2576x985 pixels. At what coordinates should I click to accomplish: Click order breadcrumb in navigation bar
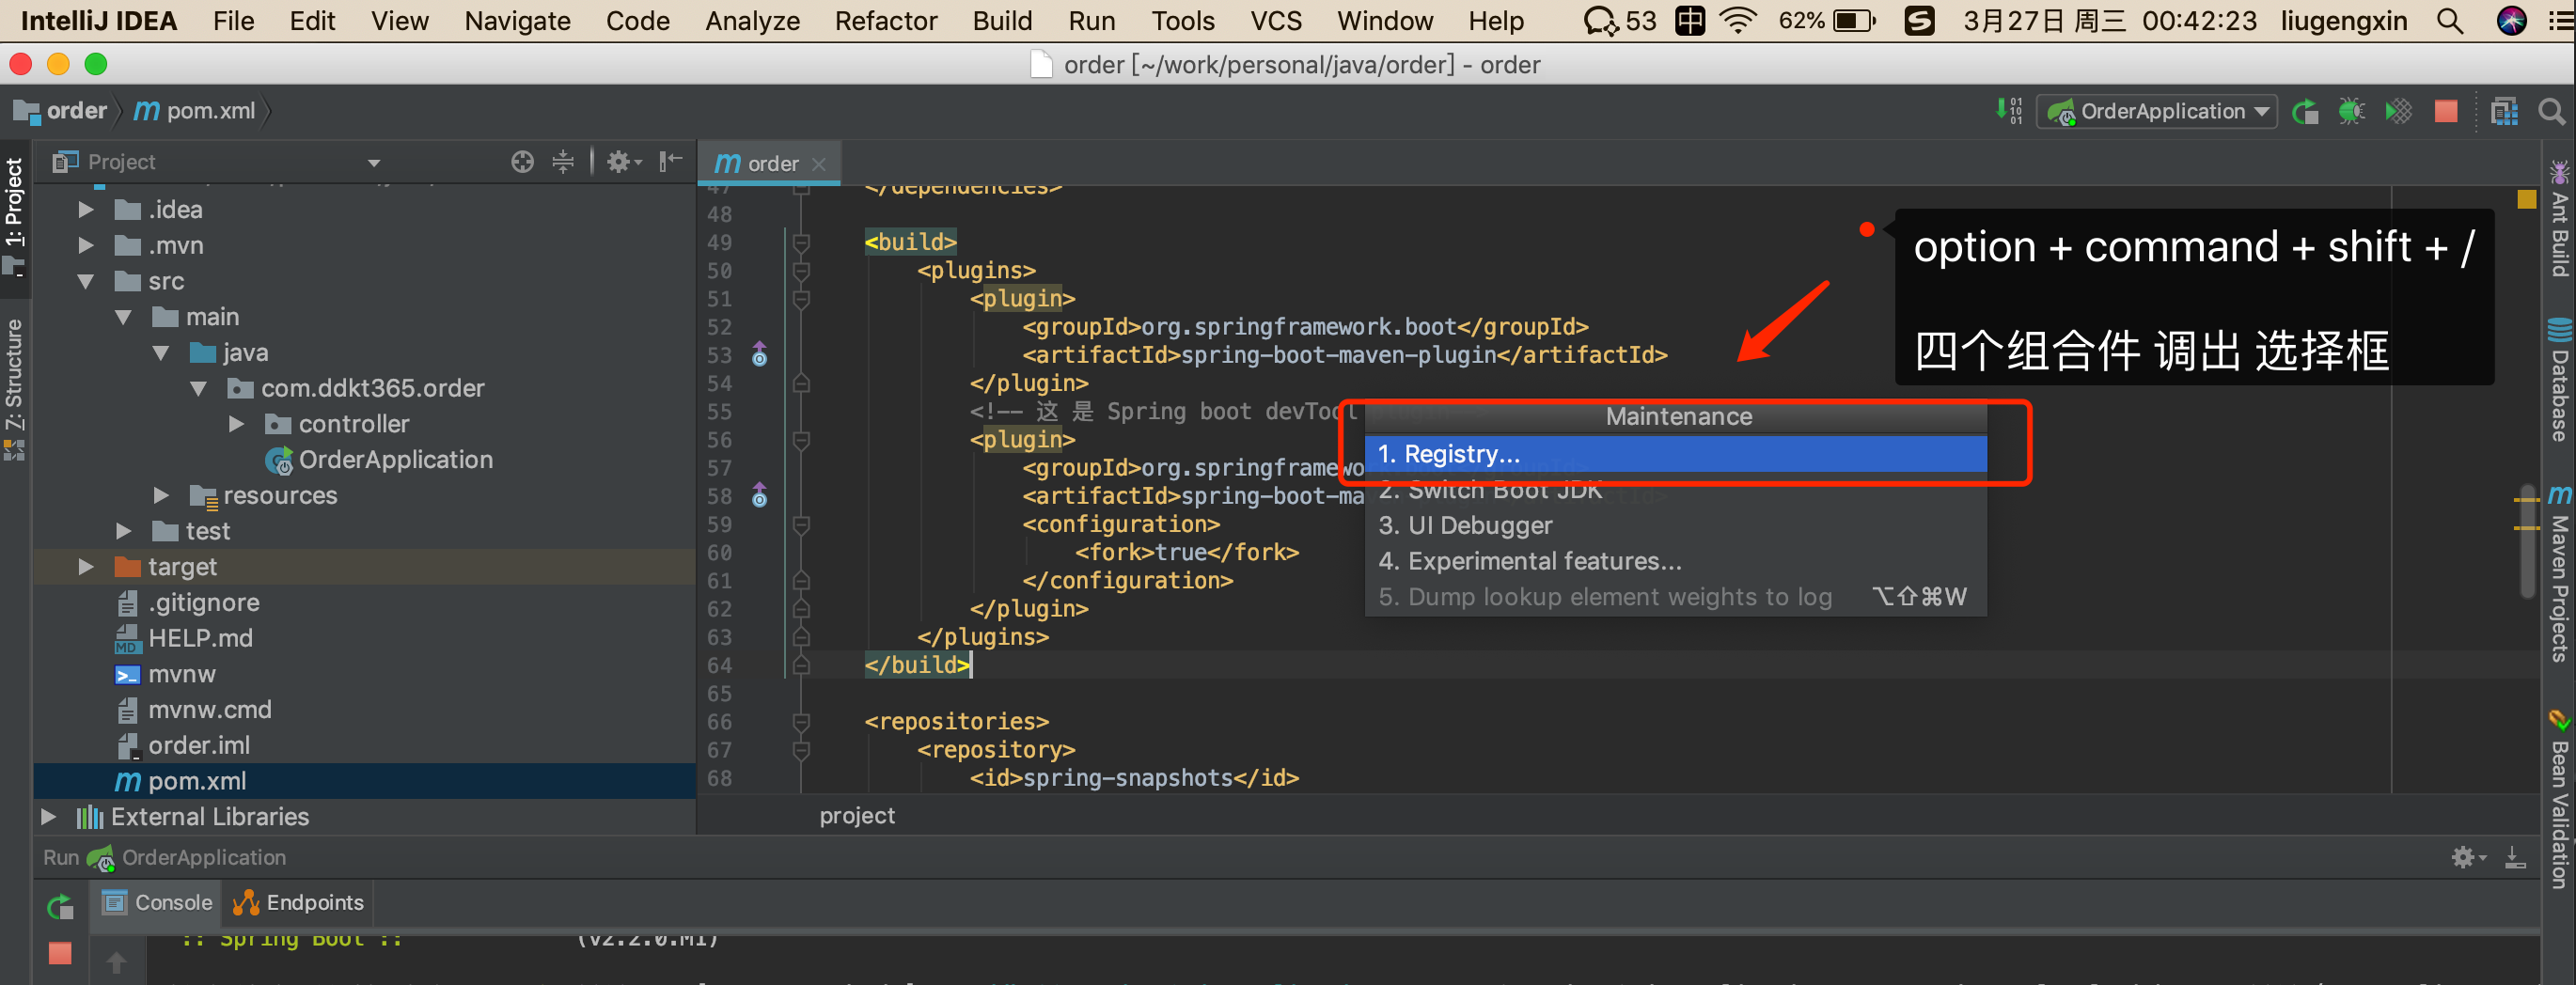point(61,111)
